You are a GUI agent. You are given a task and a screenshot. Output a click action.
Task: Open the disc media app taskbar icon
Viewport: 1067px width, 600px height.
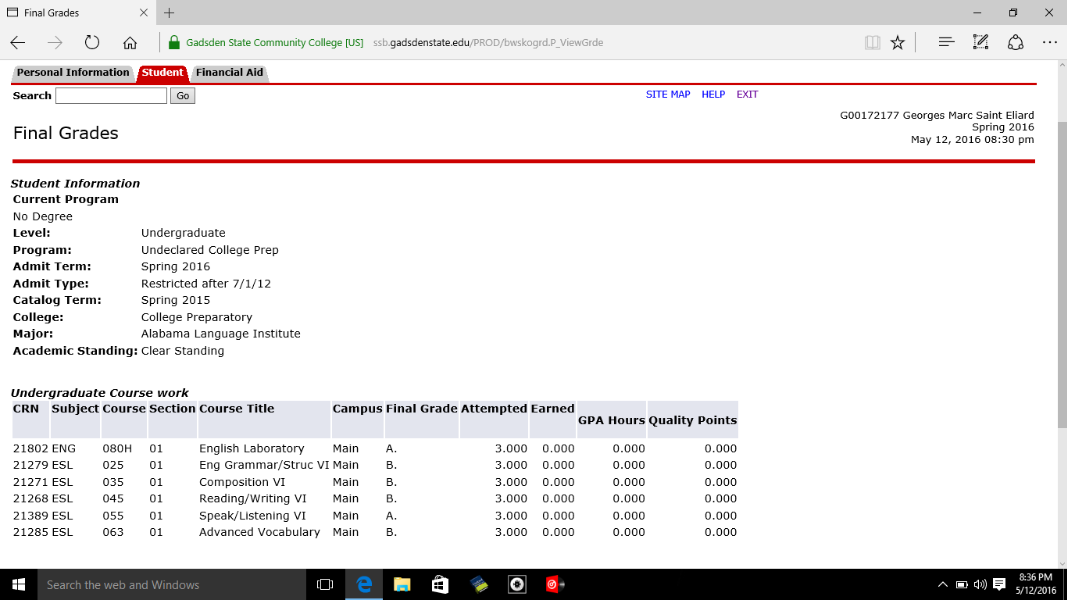coord(517,584)
